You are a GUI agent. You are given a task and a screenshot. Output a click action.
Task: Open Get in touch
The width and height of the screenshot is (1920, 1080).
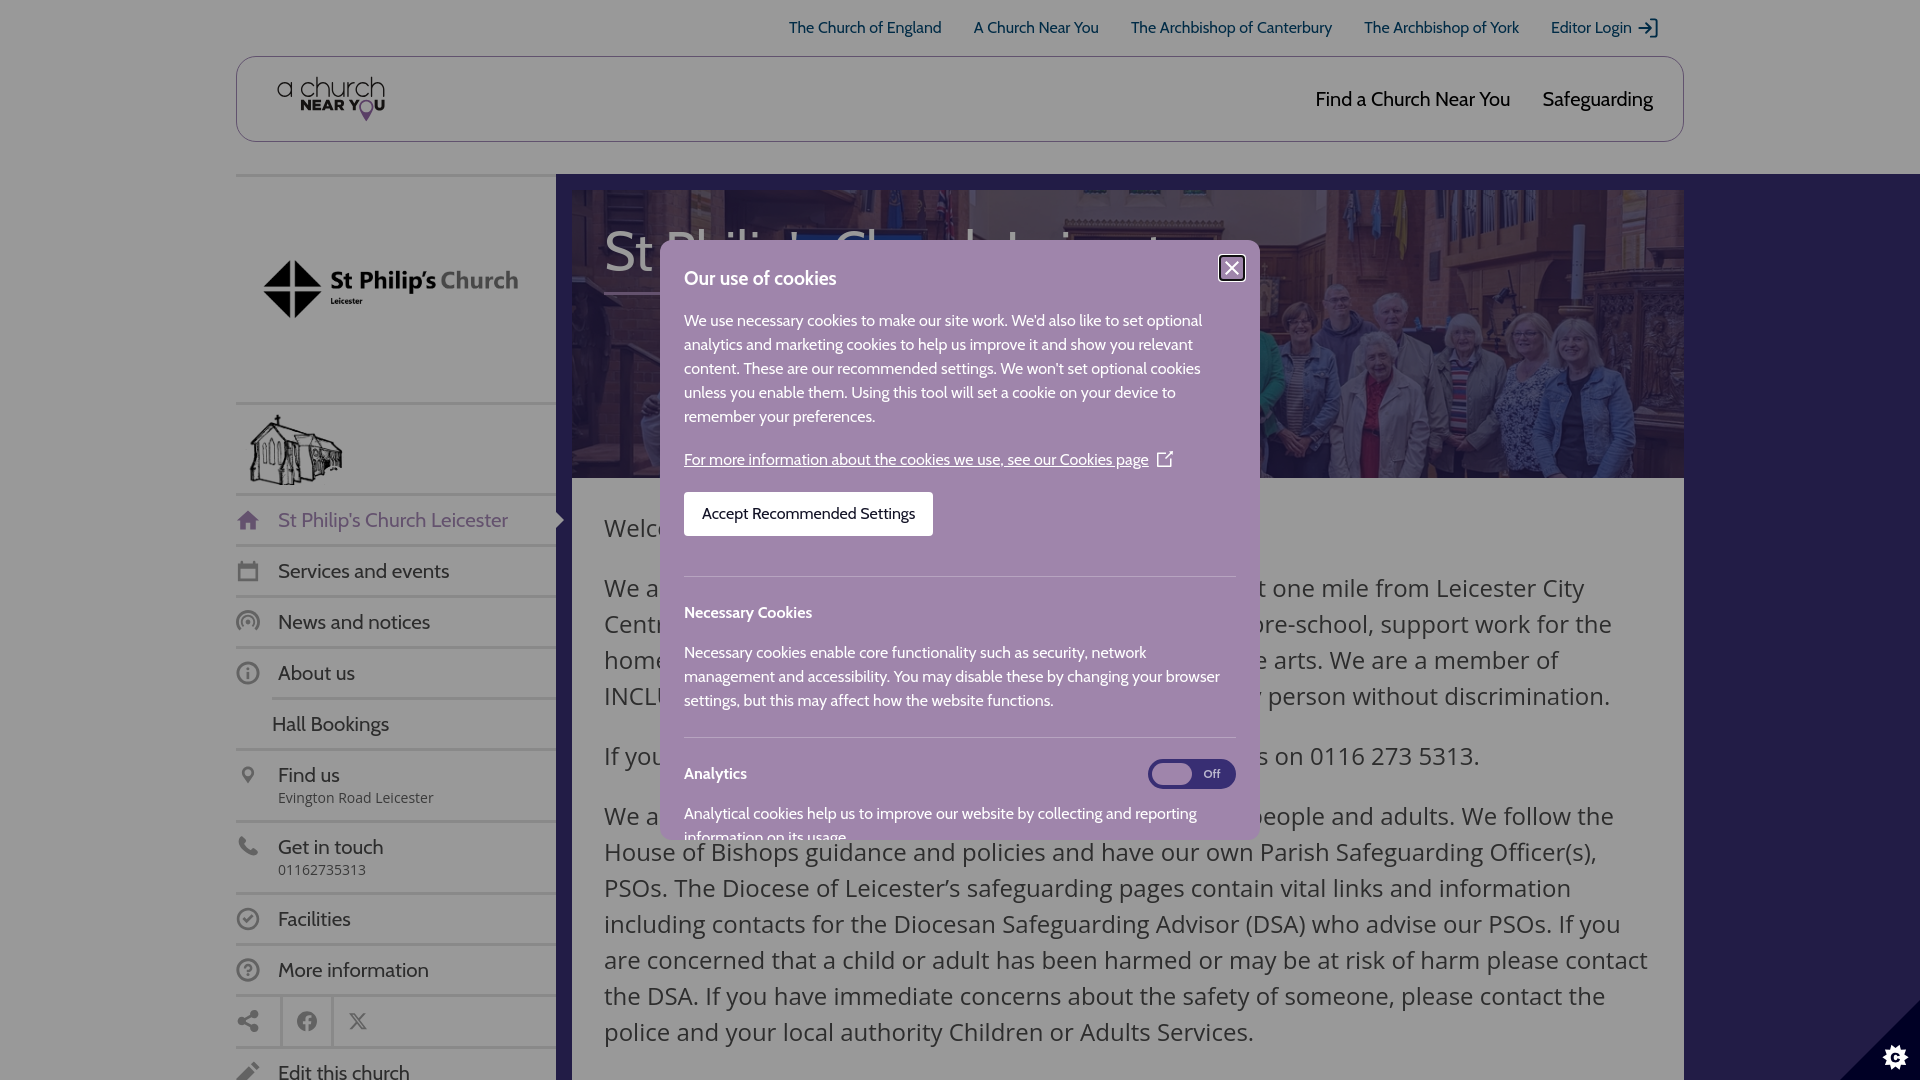(396, 858)
